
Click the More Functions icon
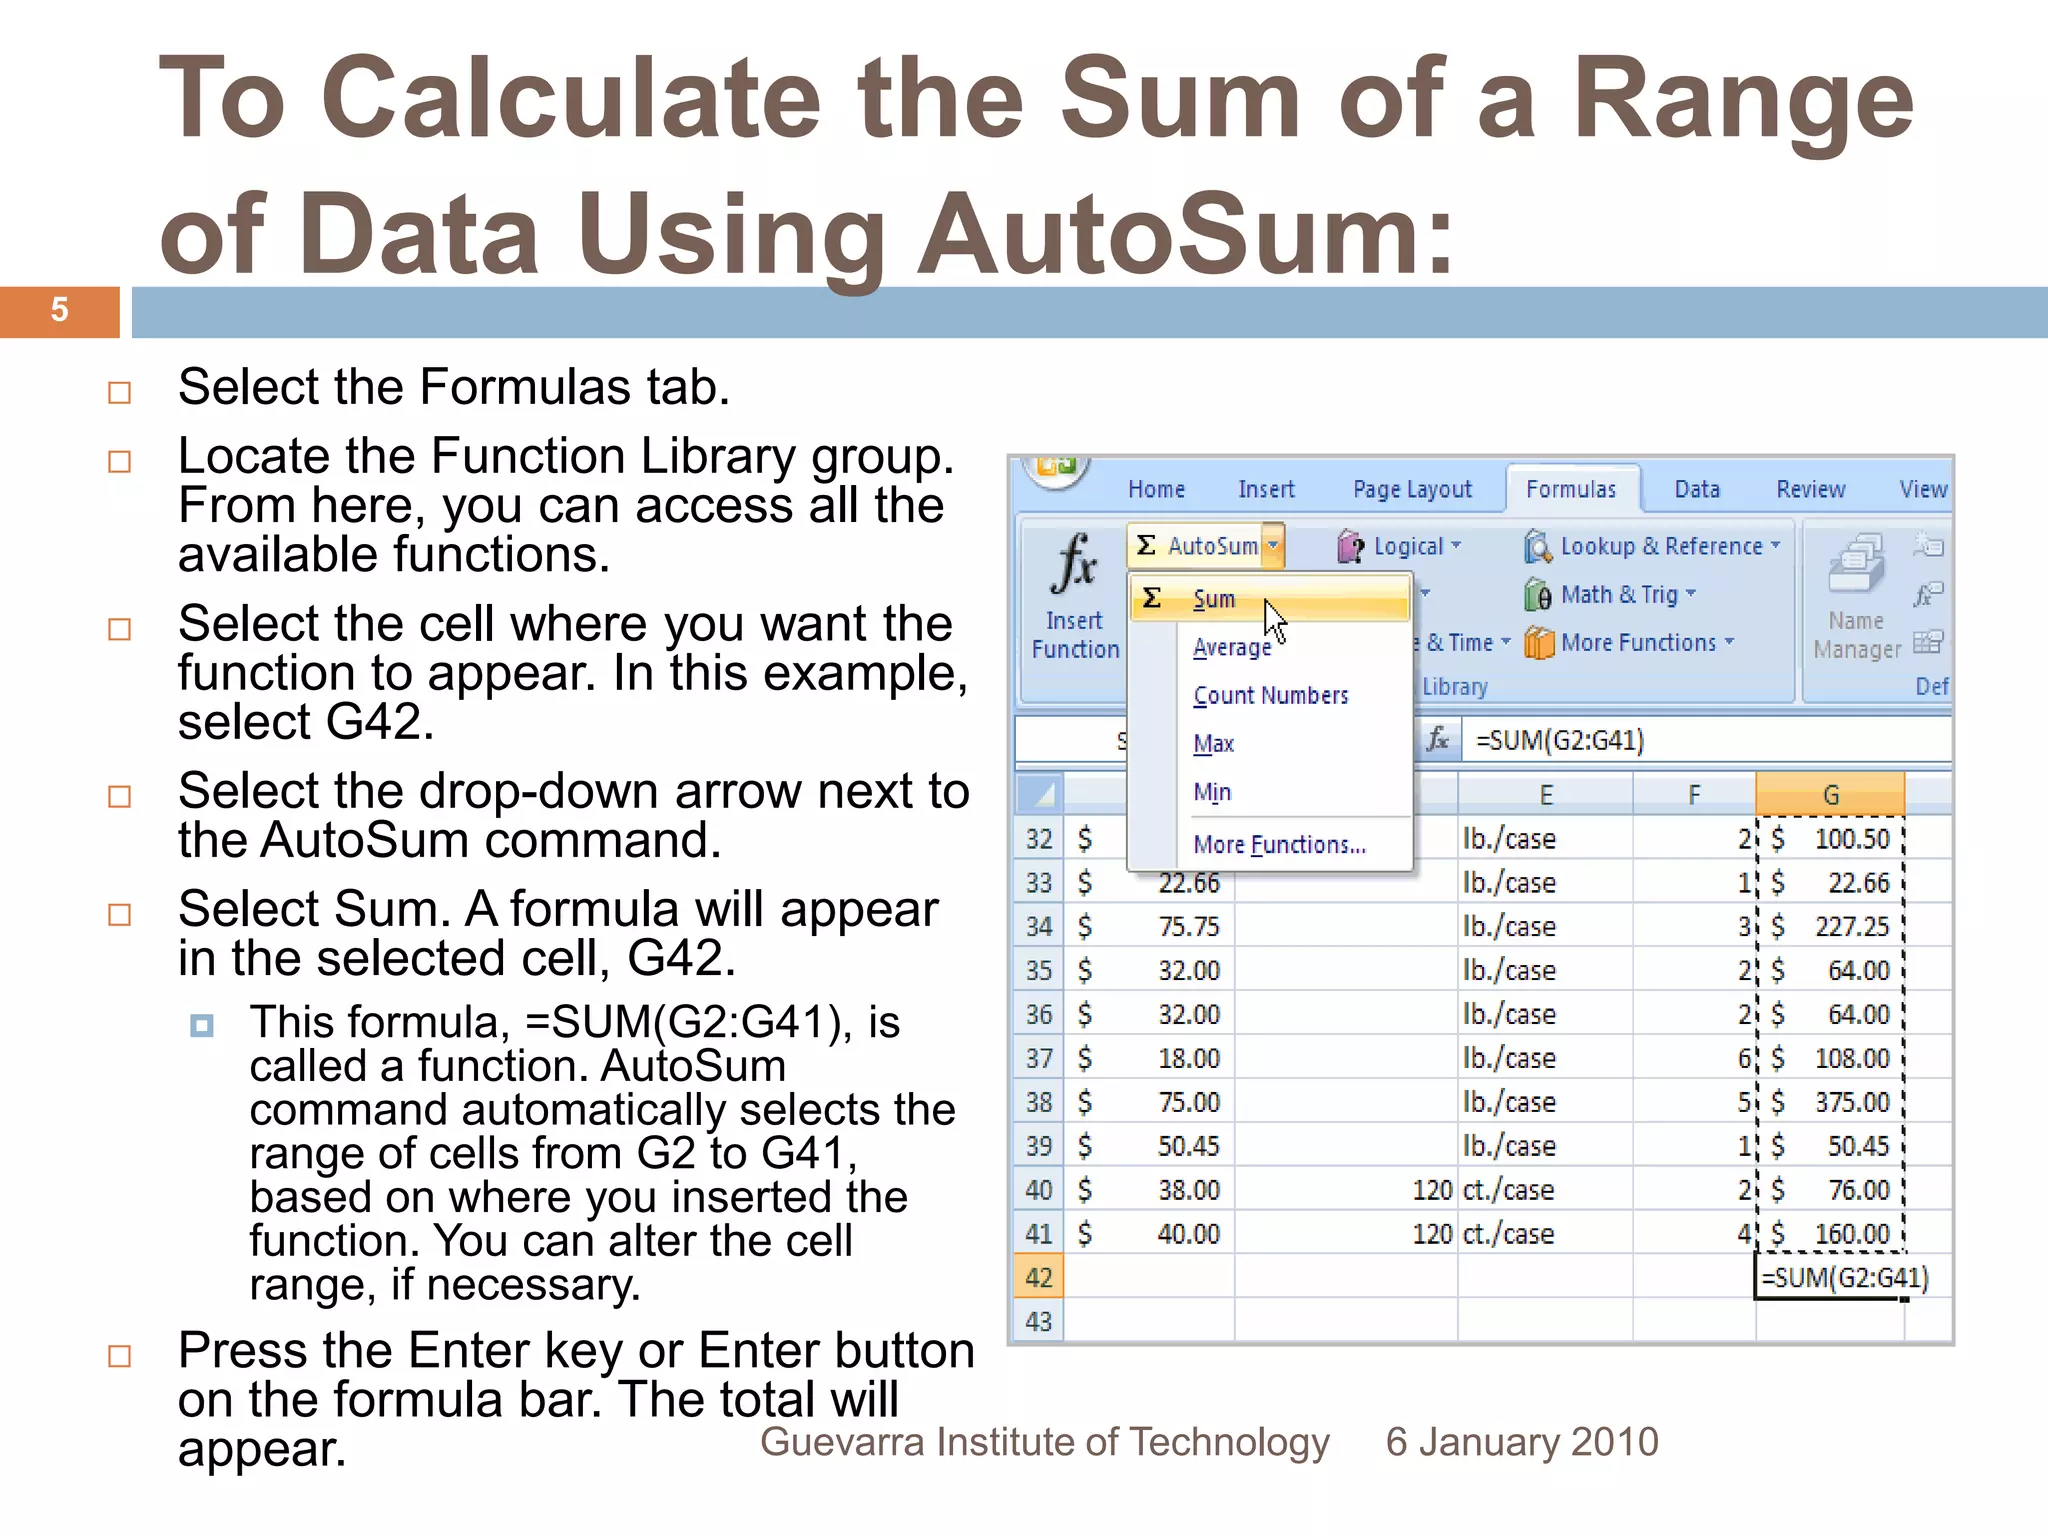pyautogui.click(x=1539, y=643)
